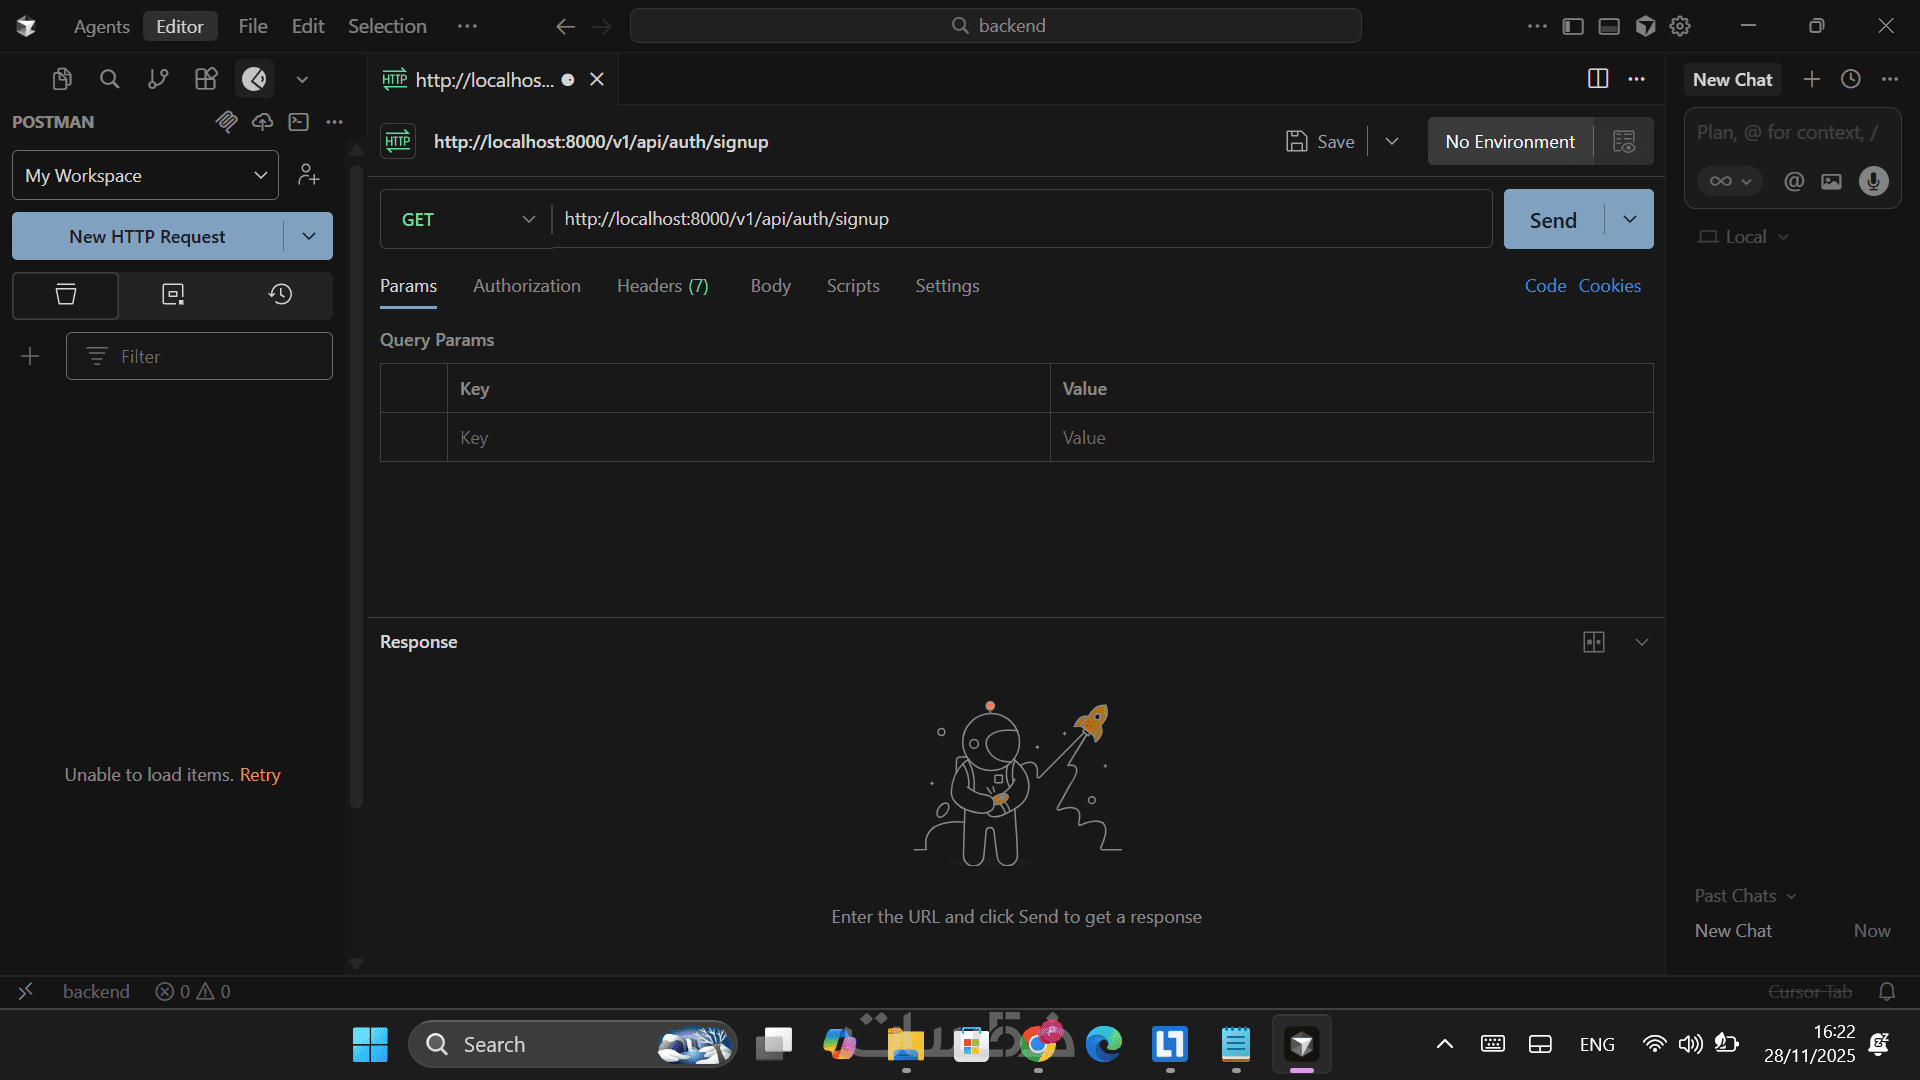Toggle the response pane two-column layout icon
1920x1080 pixels.
1594,642
